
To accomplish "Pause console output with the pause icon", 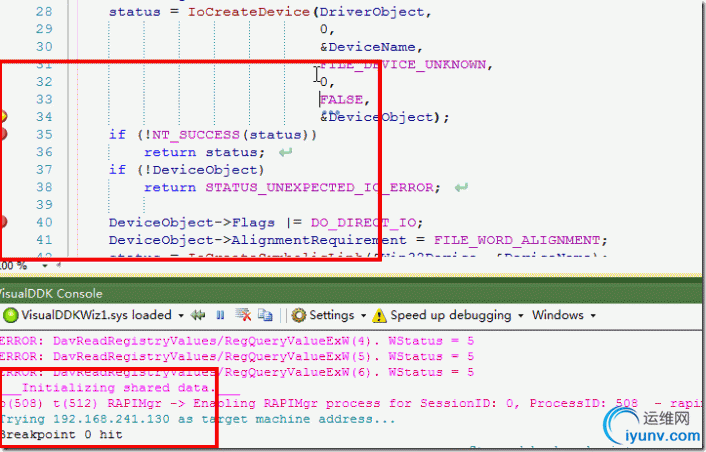I will pos(220,315).
